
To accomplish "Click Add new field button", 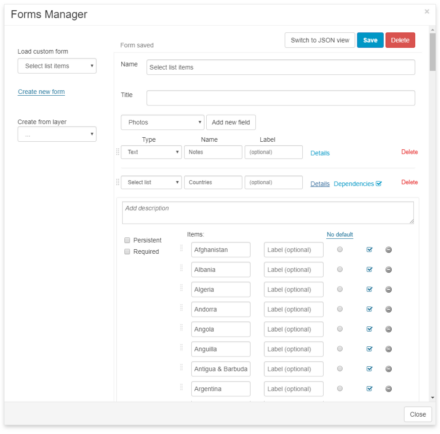I will click(x=231, y=122).
